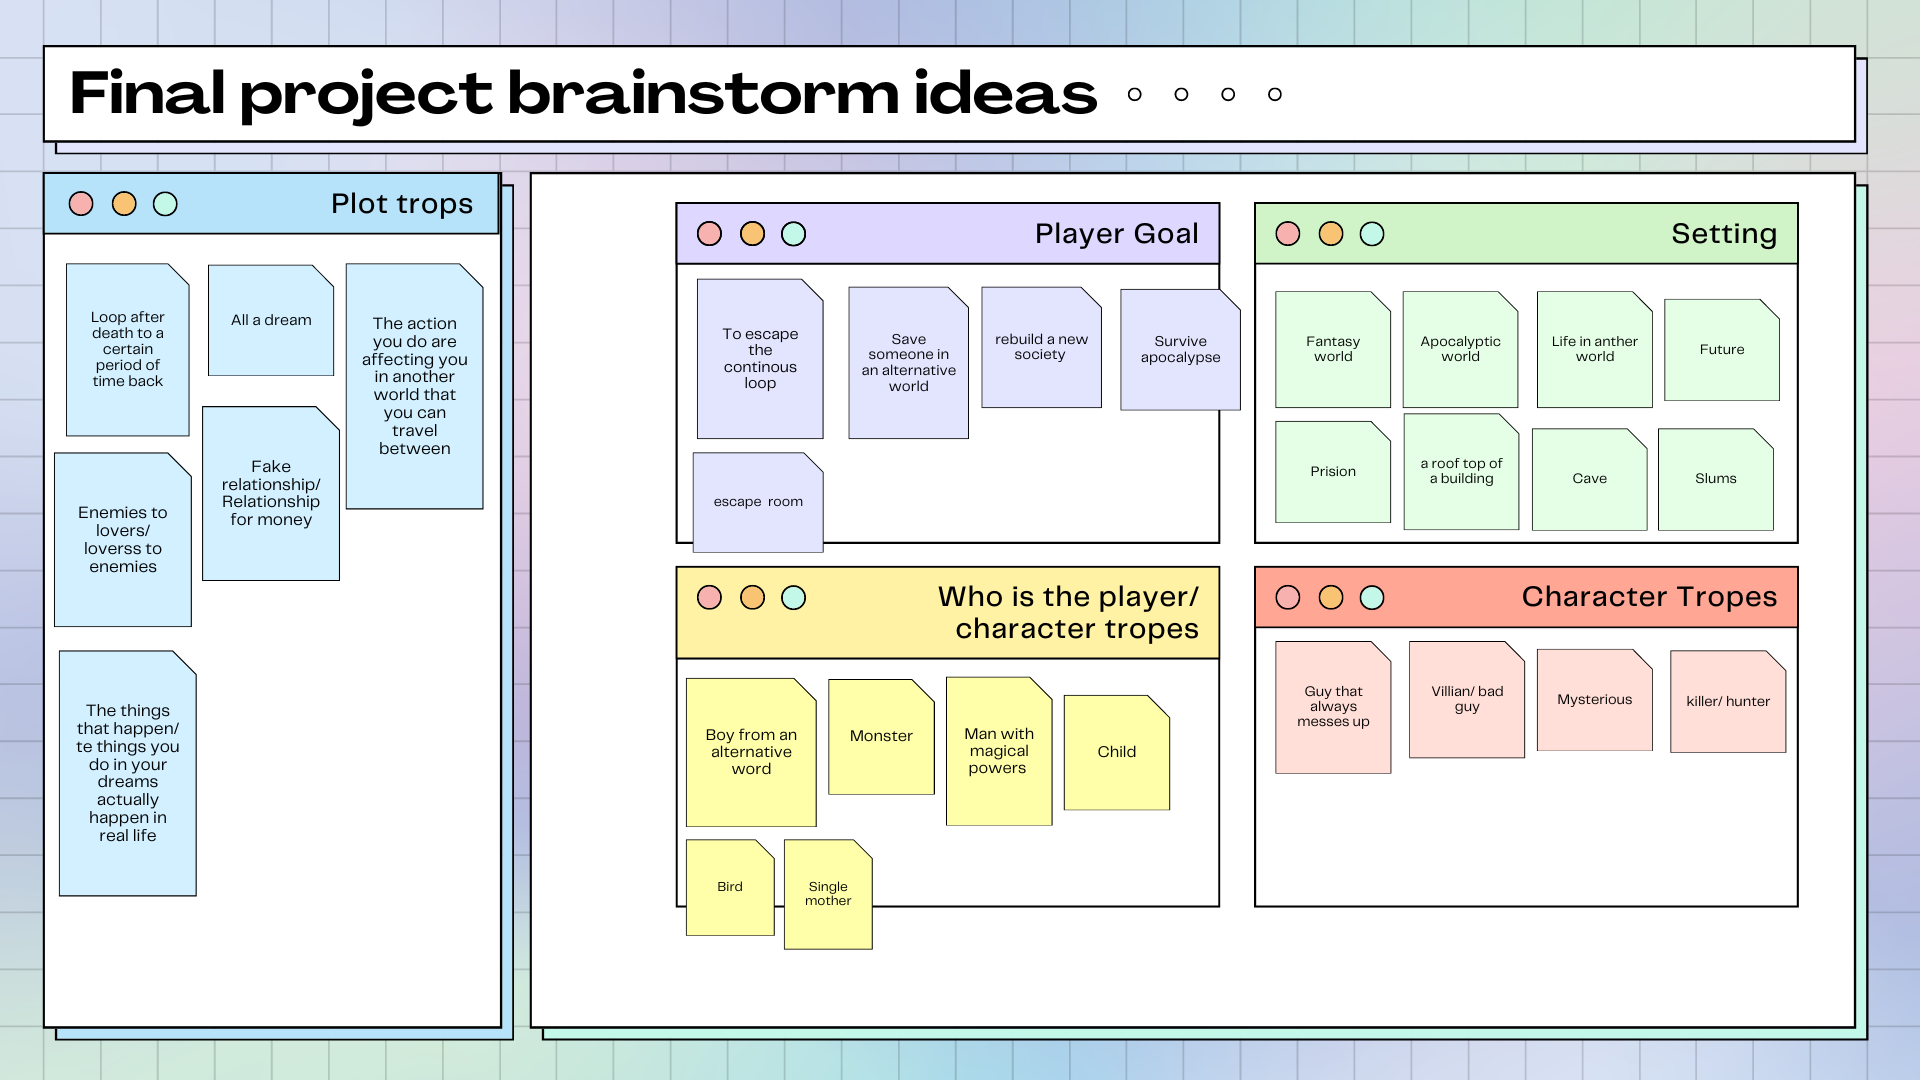The image size is (1920, 1080).
Task: Click the orange circle in Player Goal header
Action: point(751,233)
